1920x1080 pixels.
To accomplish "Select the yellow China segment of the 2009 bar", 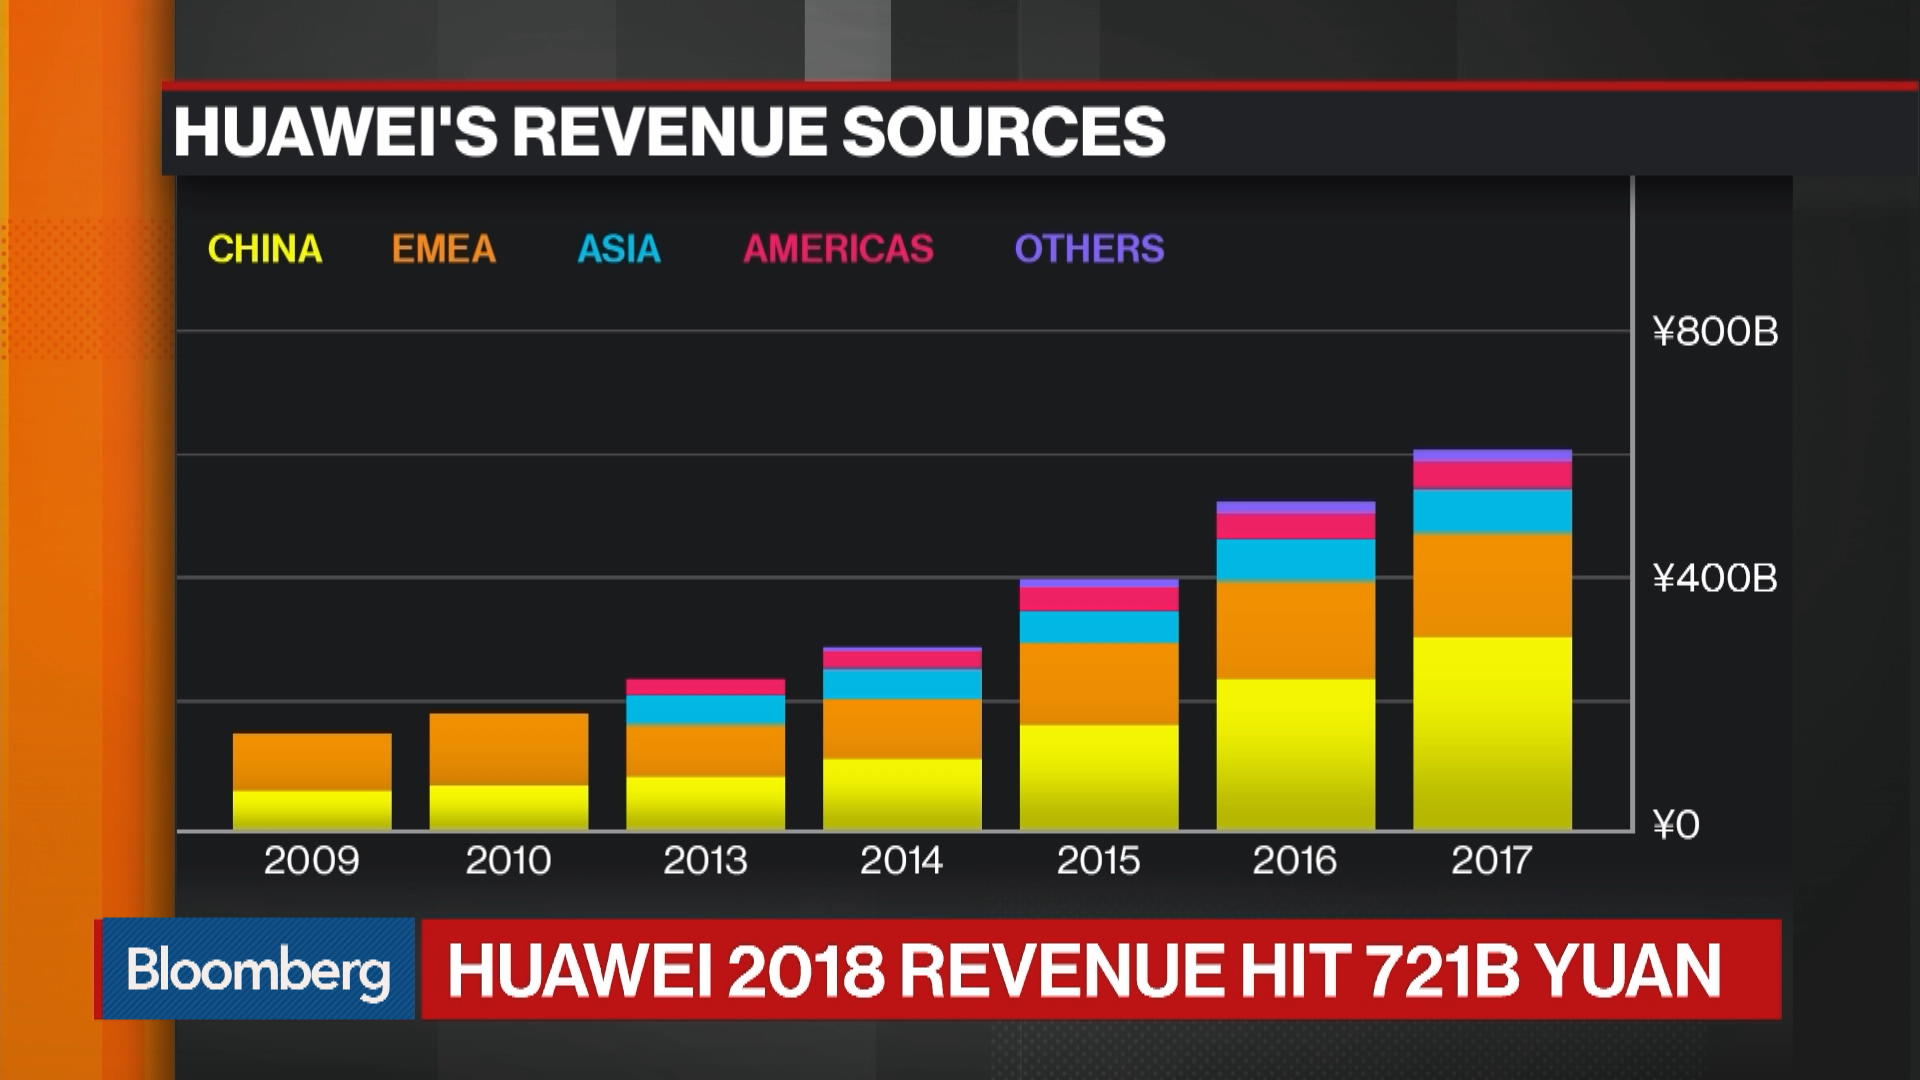I will click(312, 810).
